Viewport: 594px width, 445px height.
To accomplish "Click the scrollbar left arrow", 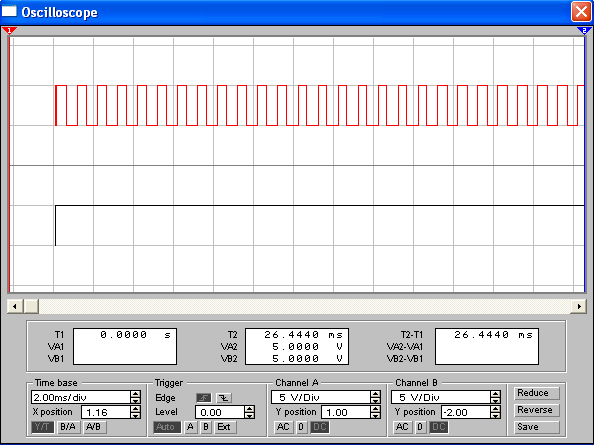I will [15, 306].
